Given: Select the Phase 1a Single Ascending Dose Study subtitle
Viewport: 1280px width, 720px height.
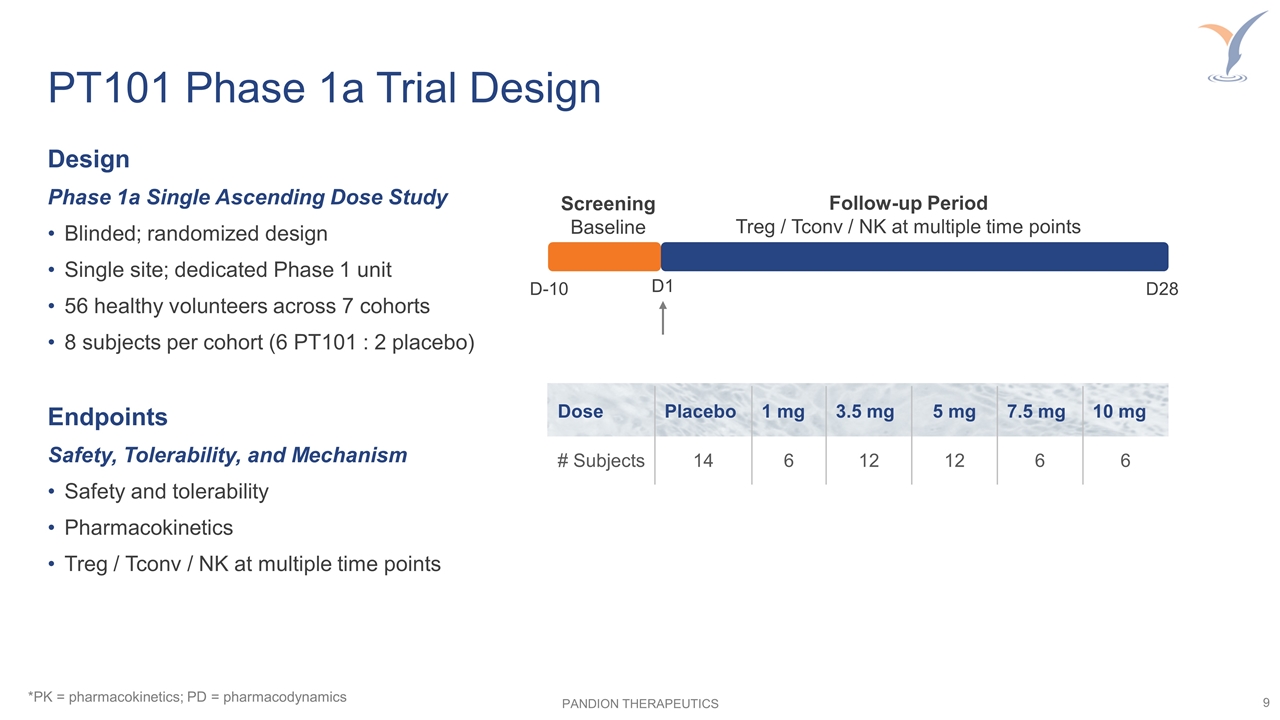Looking at the screenshot, I should click(x=248, y=198).
